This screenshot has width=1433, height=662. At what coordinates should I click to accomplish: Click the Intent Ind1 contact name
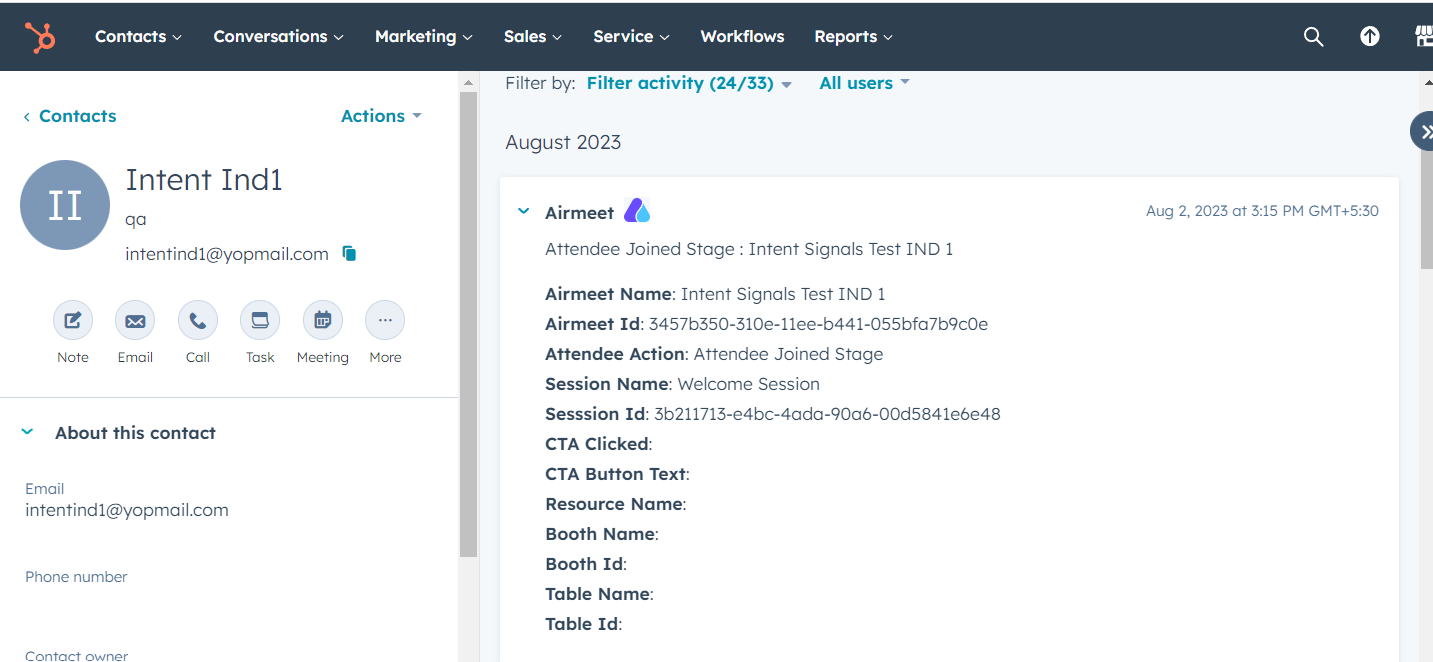(204, 180)
